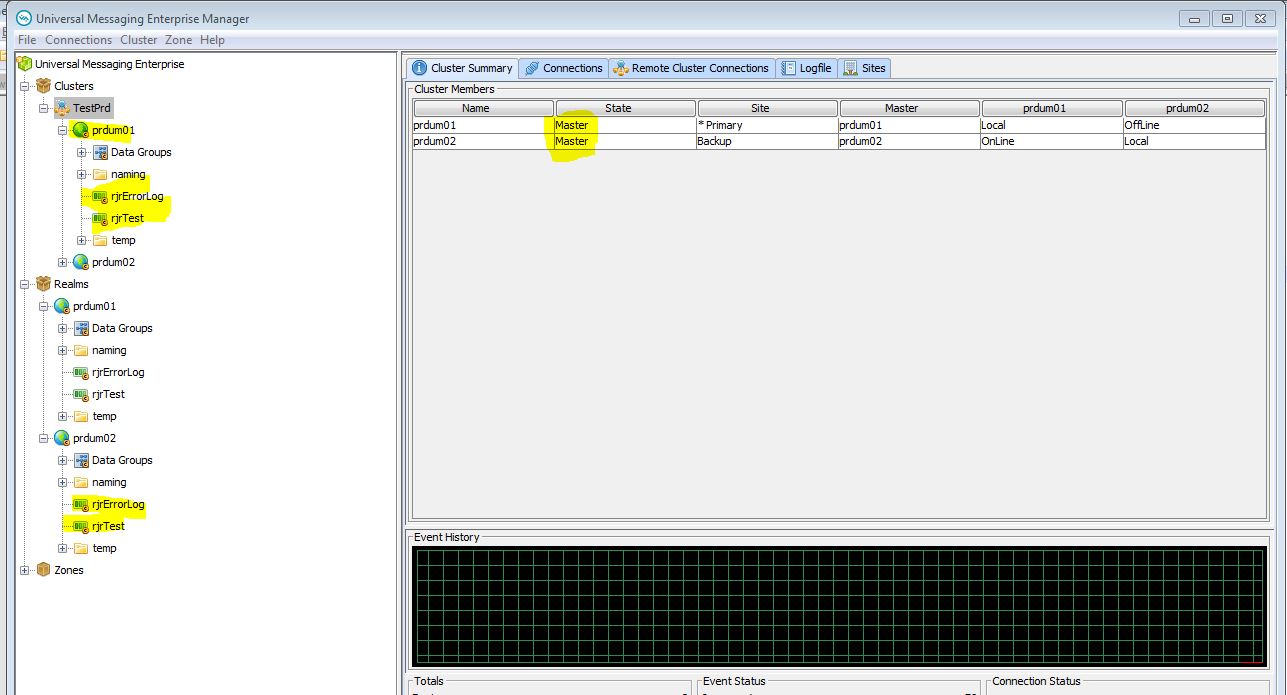1287x695 pixels.
Task: Click the prdum01 column header
Action: coord(1052,108)
